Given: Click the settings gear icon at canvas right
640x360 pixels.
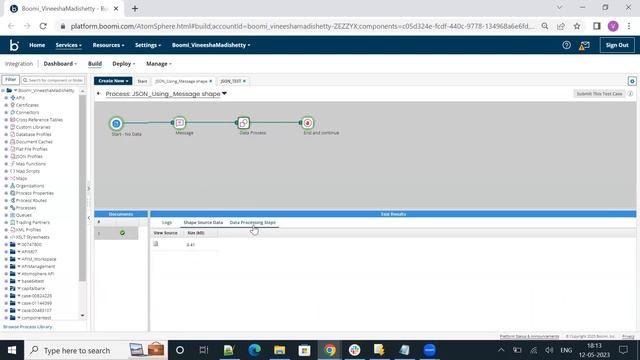Looking at the screenshot, I should (x=632, y=81).
